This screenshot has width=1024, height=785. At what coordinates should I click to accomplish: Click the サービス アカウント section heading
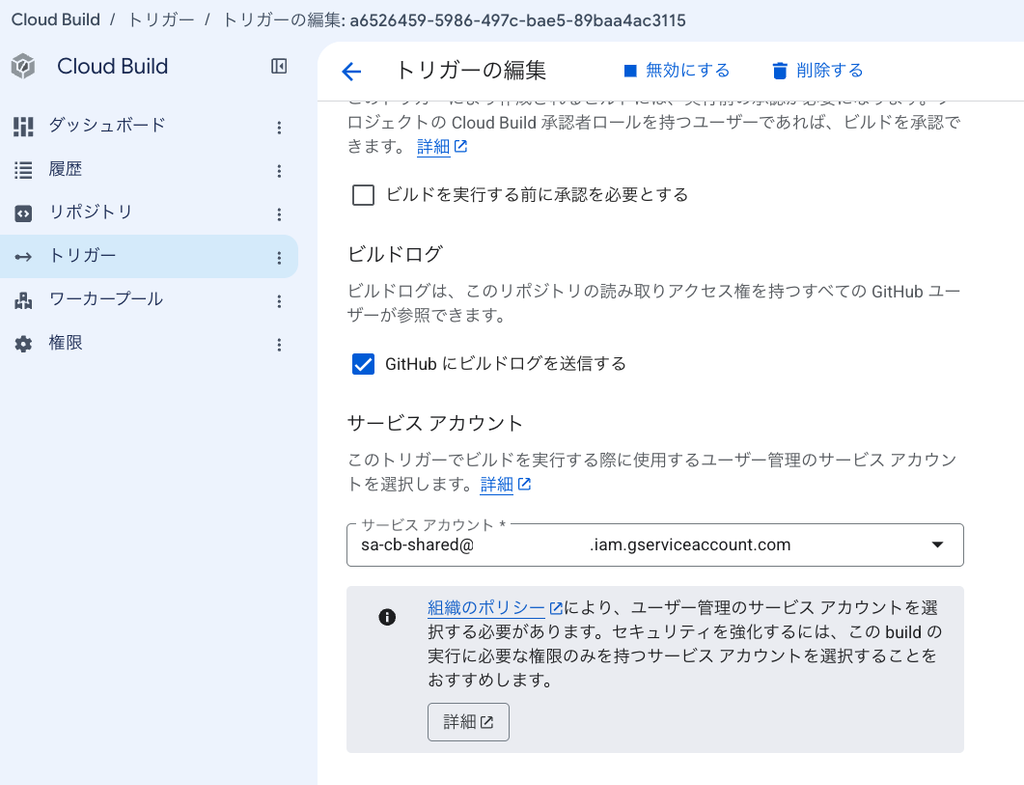point(435,423)
